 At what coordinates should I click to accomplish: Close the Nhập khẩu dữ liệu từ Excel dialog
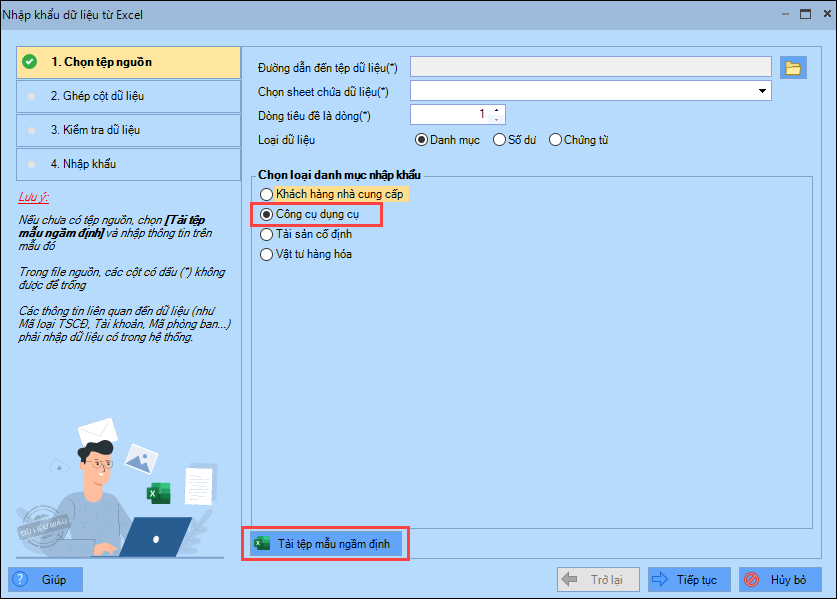pos(827,14)
